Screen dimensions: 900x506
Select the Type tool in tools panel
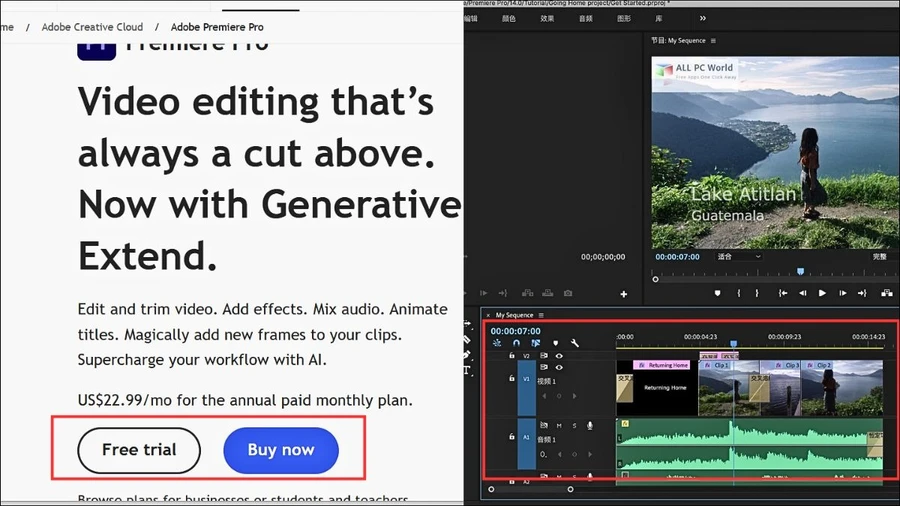tap(467, 371)
